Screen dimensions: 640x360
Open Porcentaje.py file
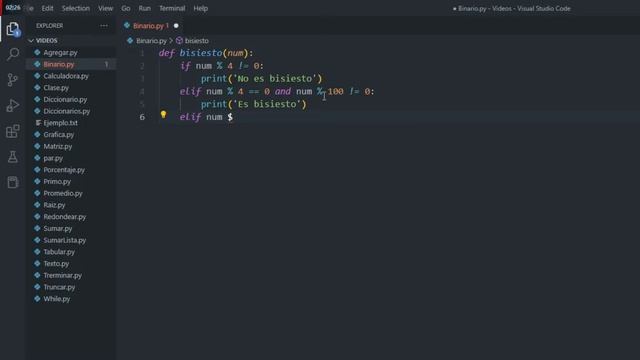pyautogui.click(x=64, y=170)
